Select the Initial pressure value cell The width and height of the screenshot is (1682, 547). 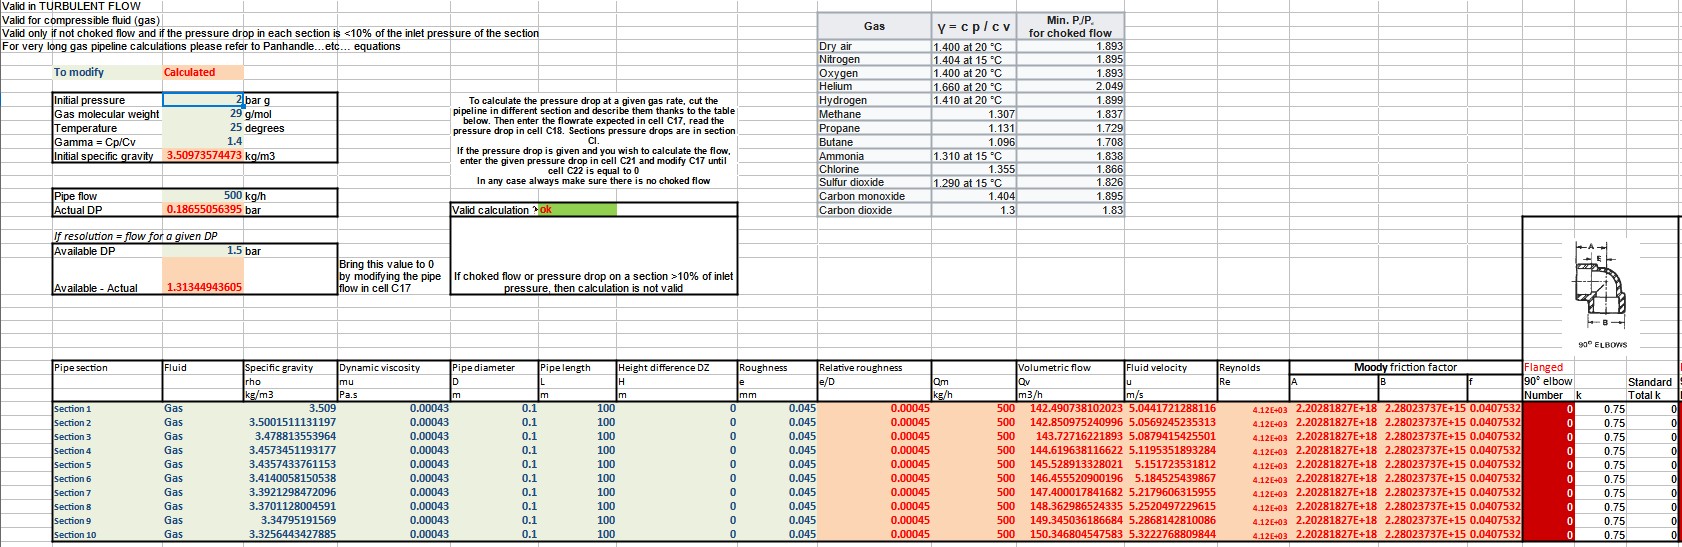tap(203, 100)
